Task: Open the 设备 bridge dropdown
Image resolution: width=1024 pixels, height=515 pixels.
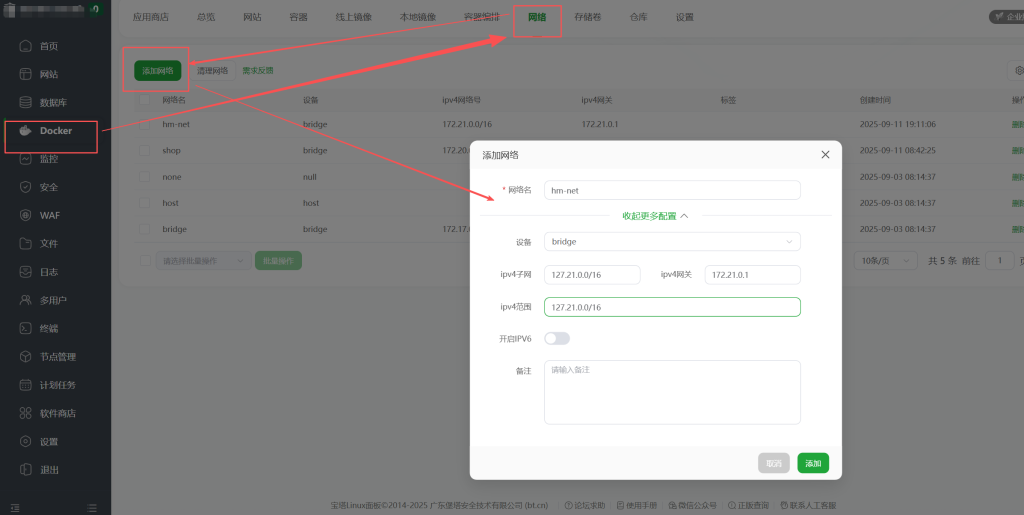Action: coord(672,241)
